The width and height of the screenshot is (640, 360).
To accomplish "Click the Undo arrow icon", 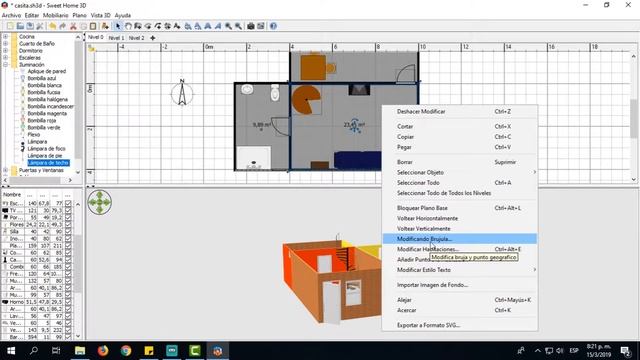I will [53, 26].
